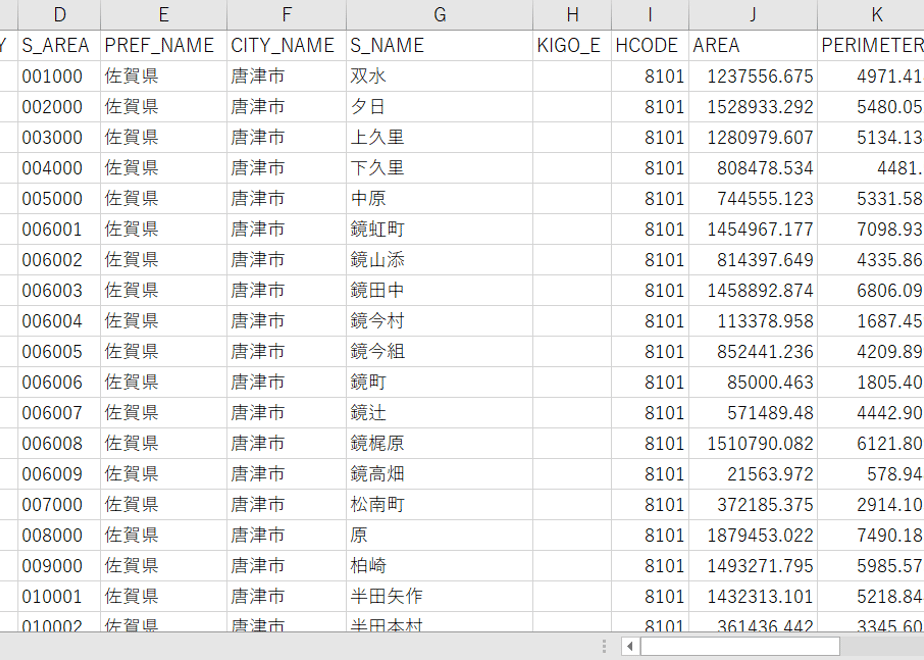The height and width of the screenshot is (660, 924).
Task: Click the horizontal scrollbar left arrow
Action: point(630,646)
